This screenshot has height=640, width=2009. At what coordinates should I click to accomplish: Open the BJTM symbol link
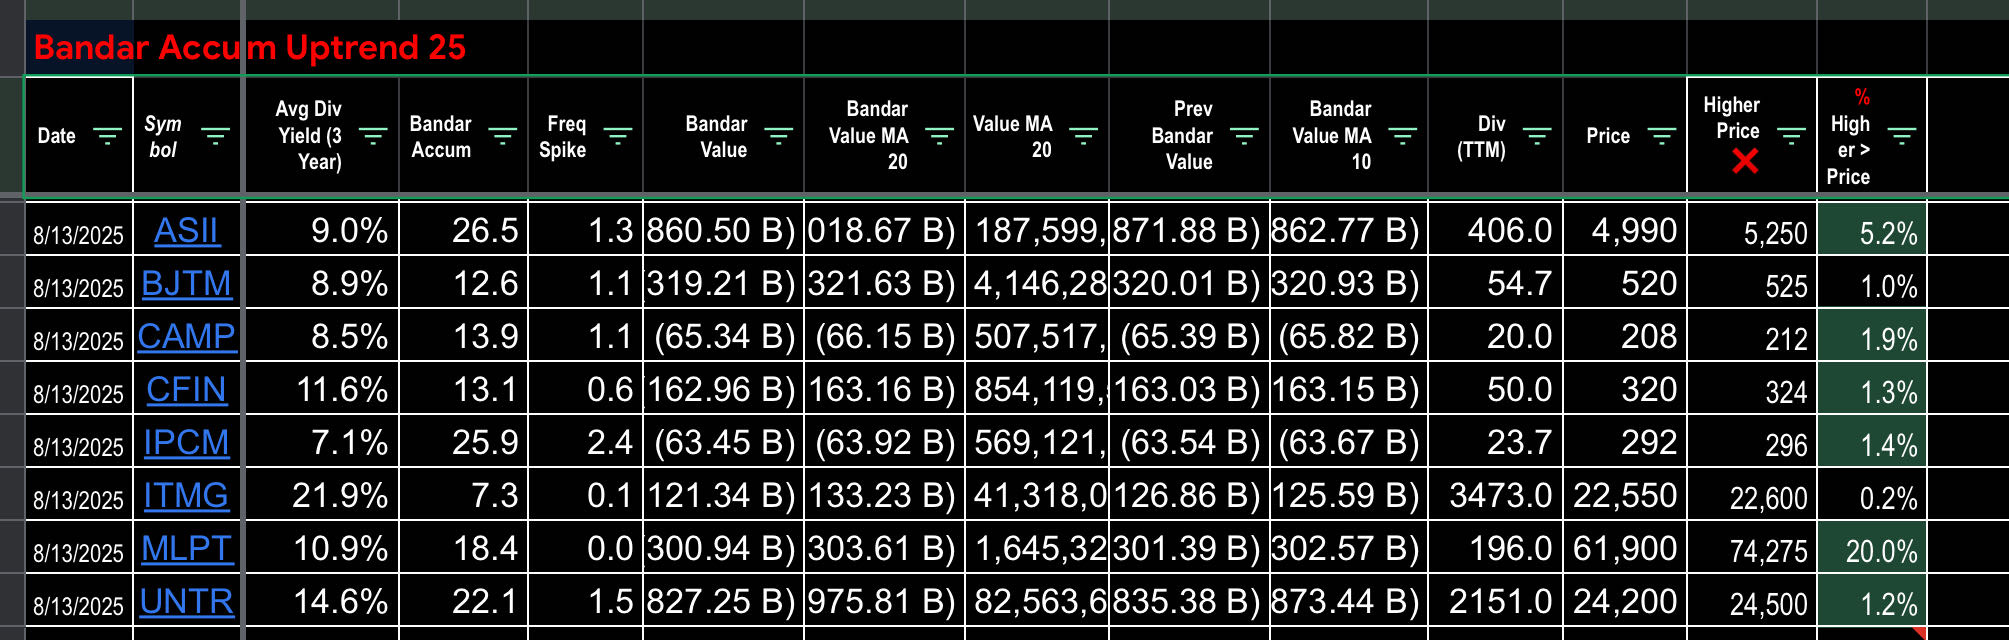pyautogui.click(x=187, y=284)
